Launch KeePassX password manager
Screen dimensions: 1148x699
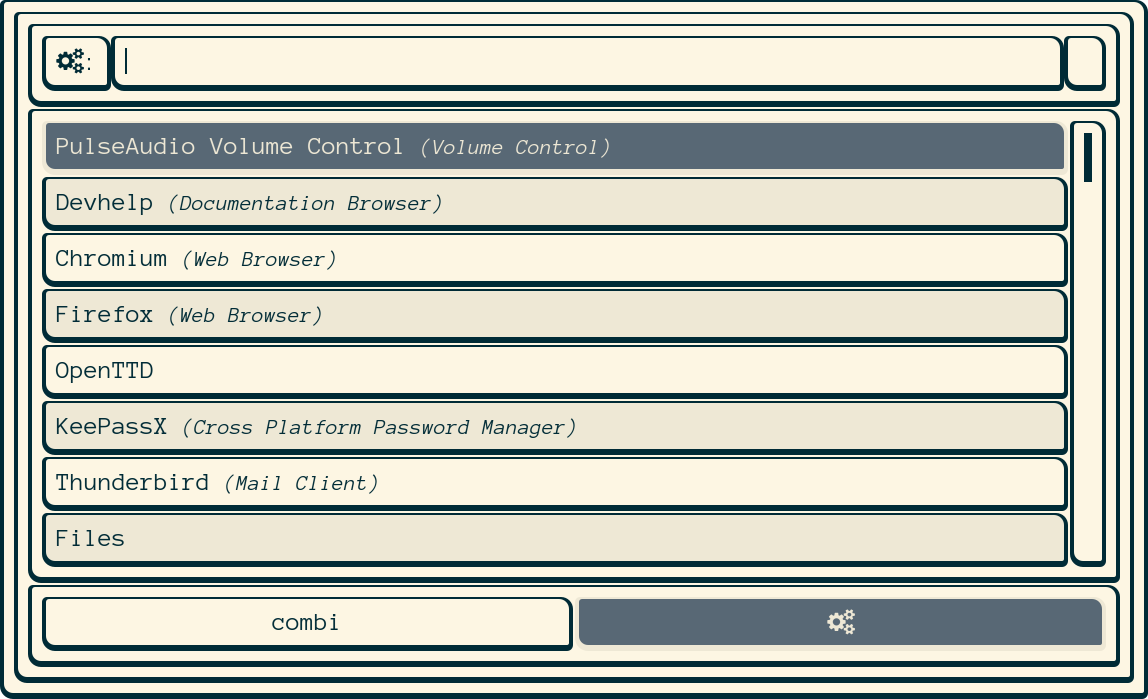(x=111, y=427)
